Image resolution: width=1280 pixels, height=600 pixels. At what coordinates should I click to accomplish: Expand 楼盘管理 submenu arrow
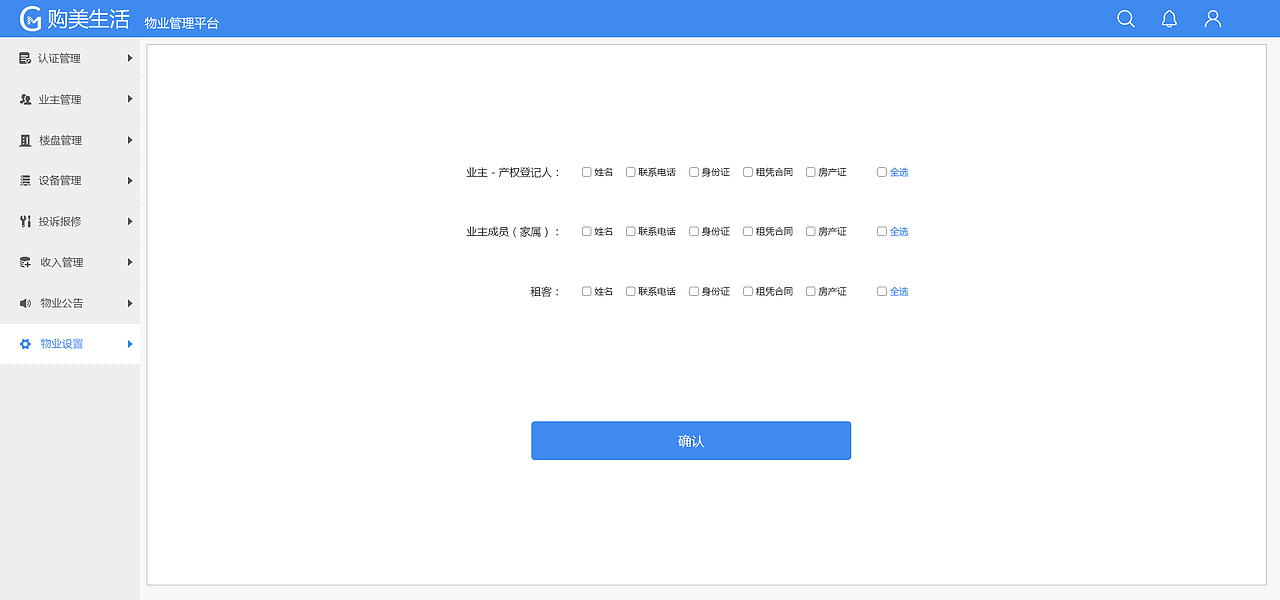pyautogui.click(x=130, y=140)
